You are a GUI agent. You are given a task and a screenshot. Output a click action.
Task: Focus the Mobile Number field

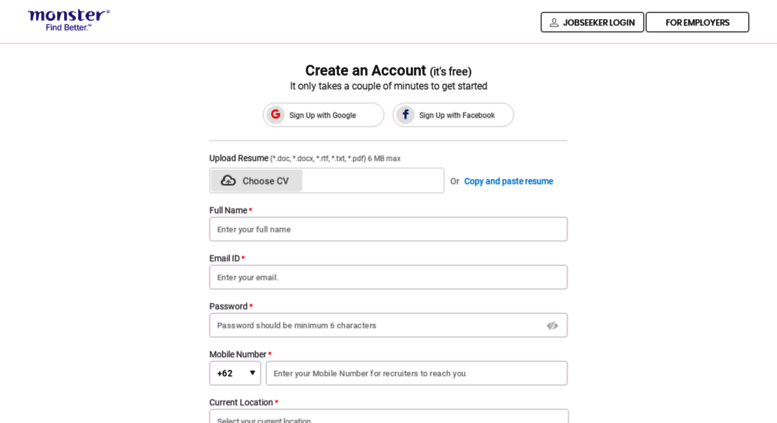click(417, 373)
